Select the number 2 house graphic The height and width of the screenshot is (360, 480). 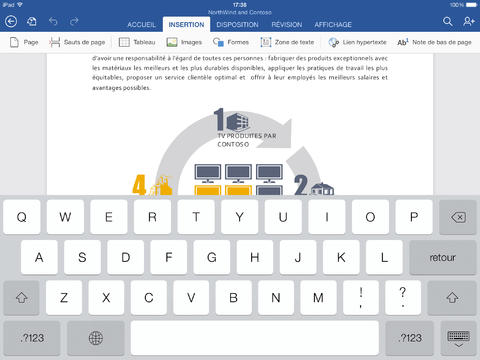(314, 185)
